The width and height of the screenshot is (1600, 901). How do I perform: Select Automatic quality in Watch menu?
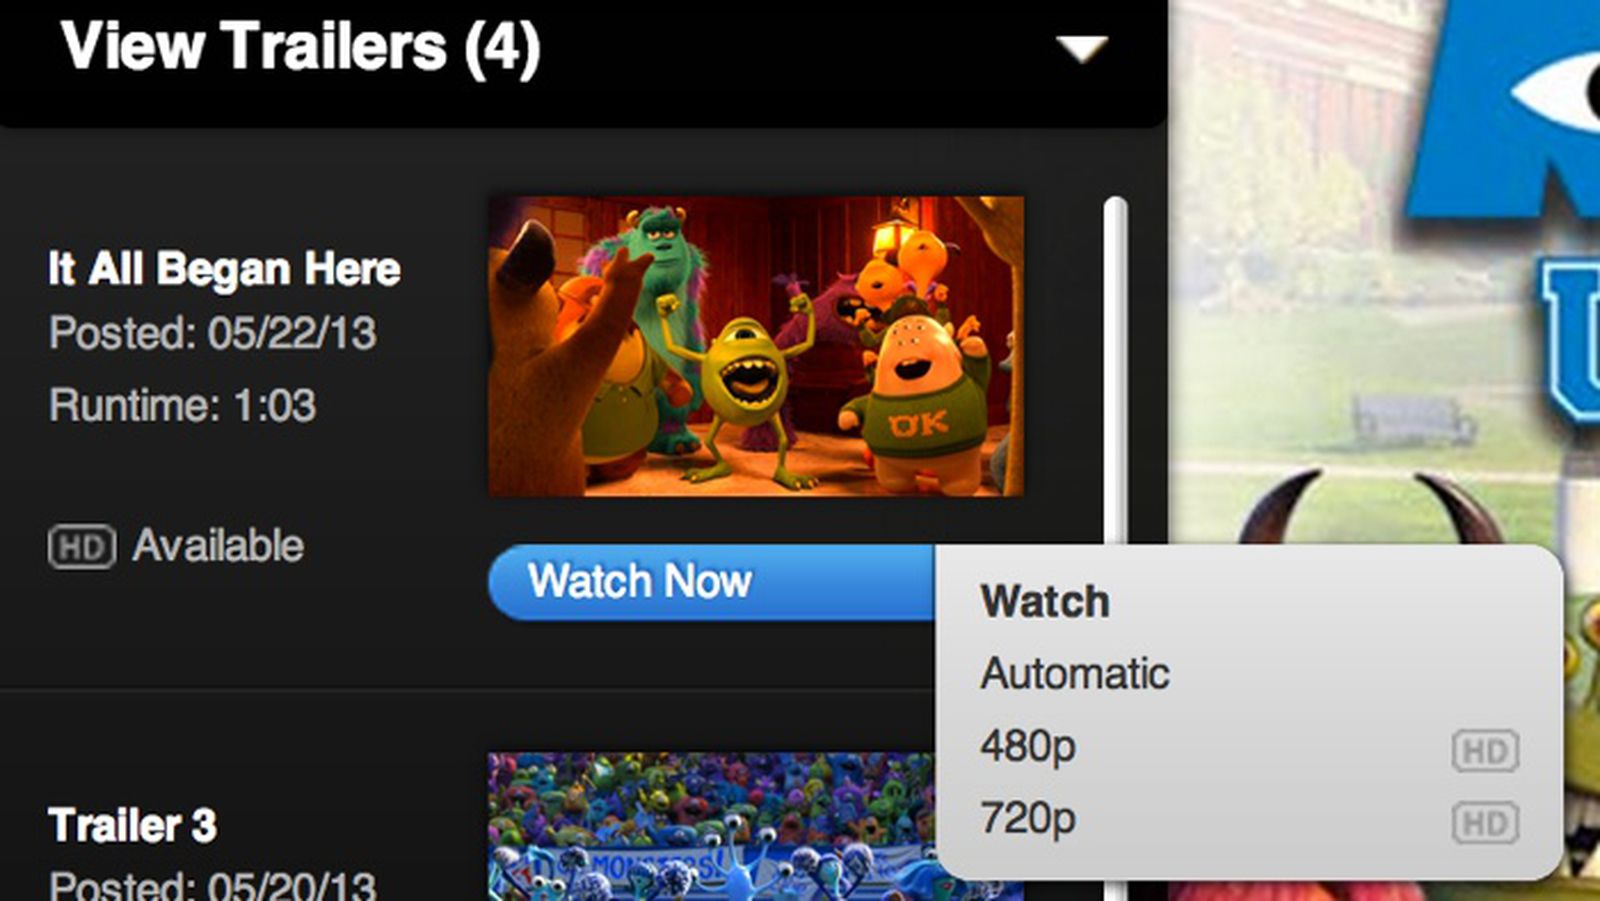tap(1075, 673)
